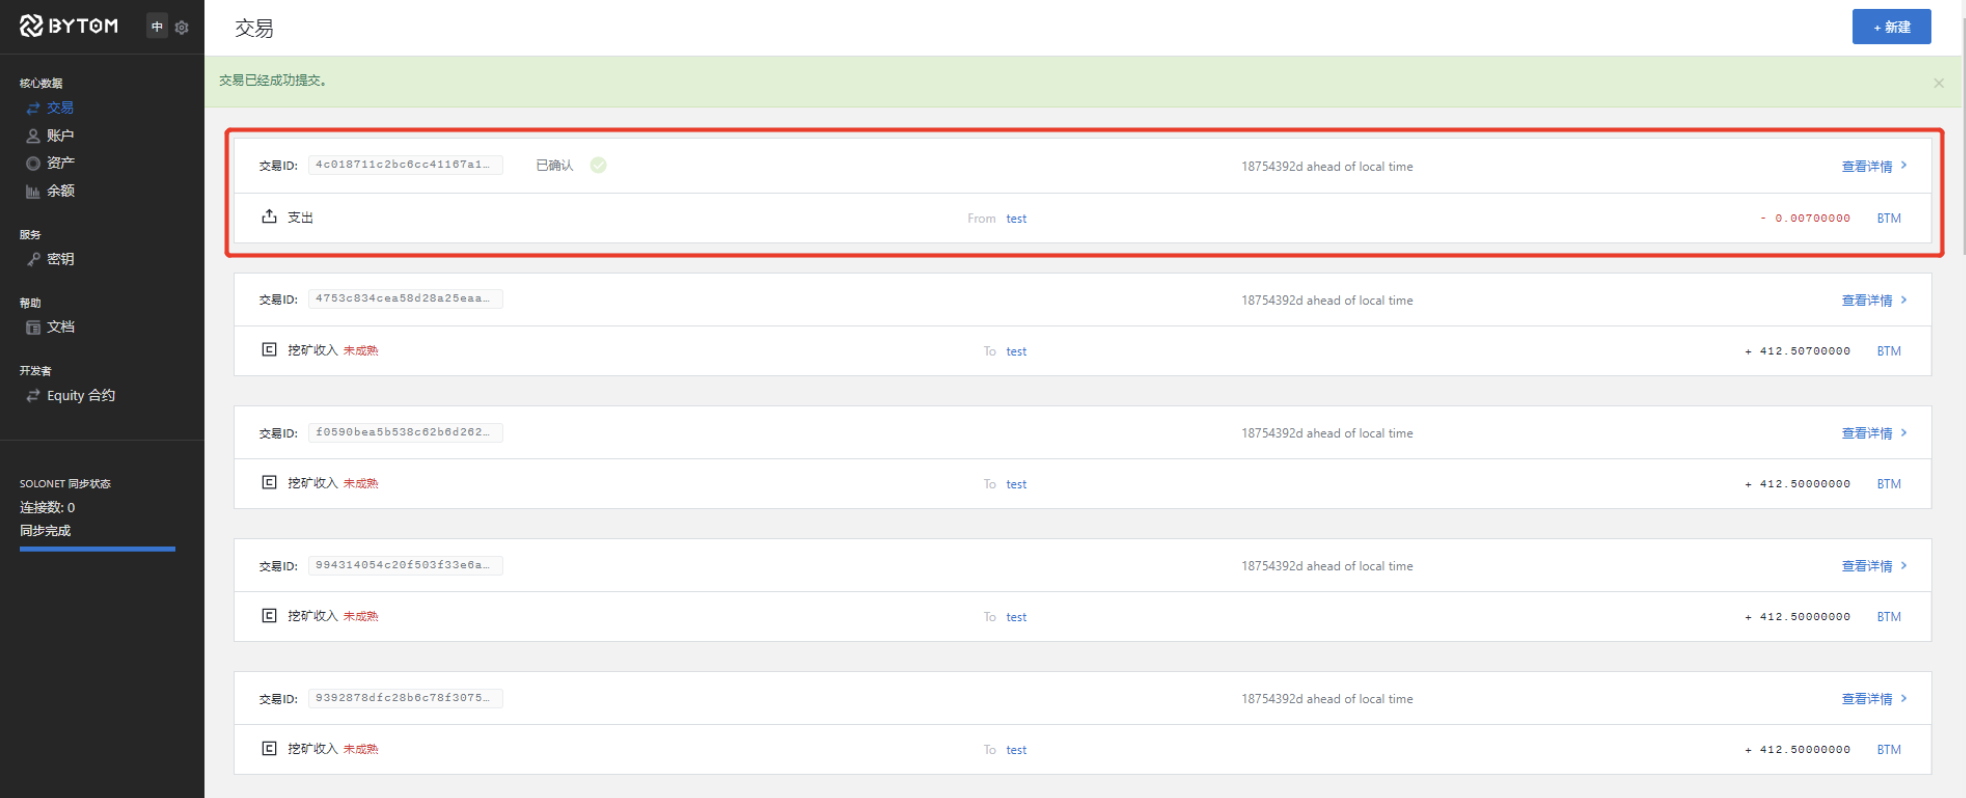Dismiss the green success notification banner

tap(1938, 83)
